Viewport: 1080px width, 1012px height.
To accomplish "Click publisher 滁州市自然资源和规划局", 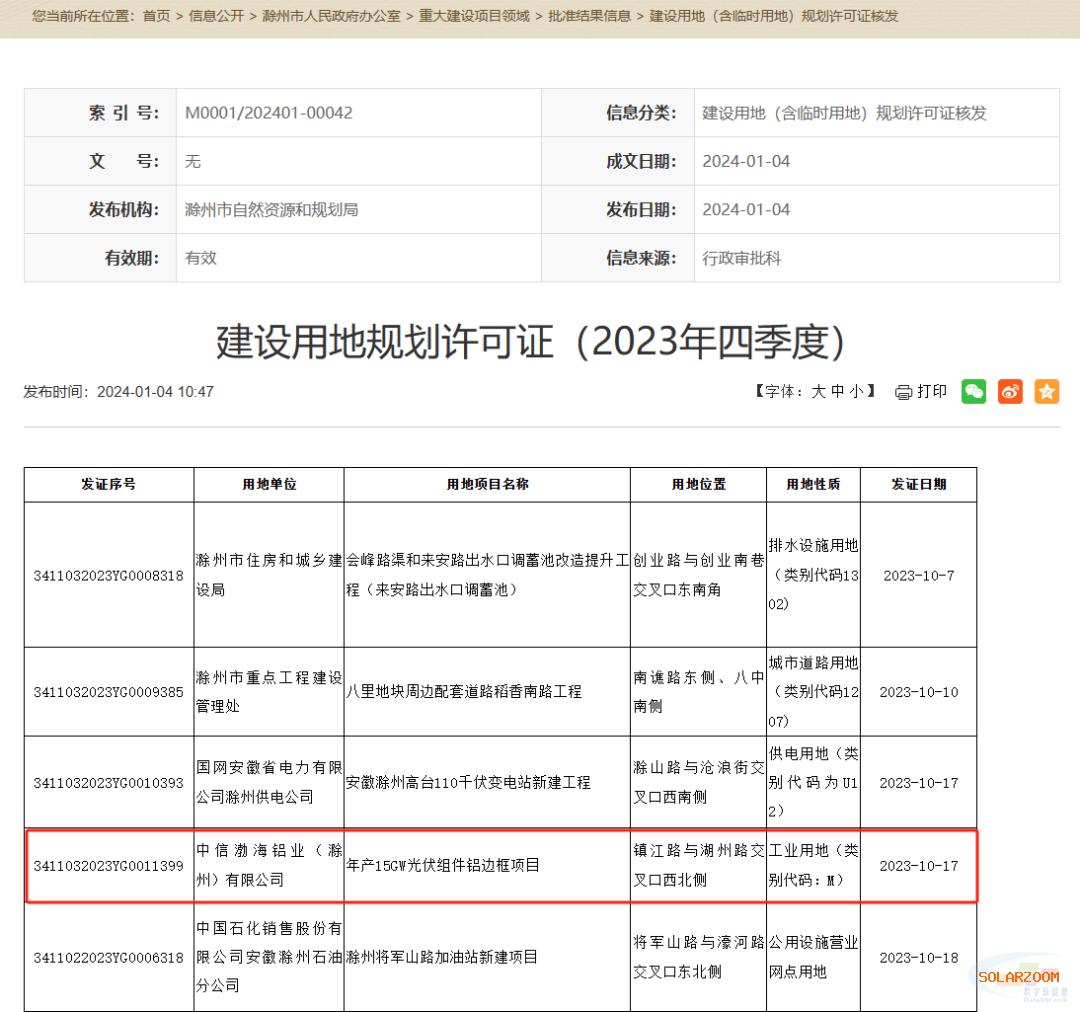I will (x=271, y=209).
